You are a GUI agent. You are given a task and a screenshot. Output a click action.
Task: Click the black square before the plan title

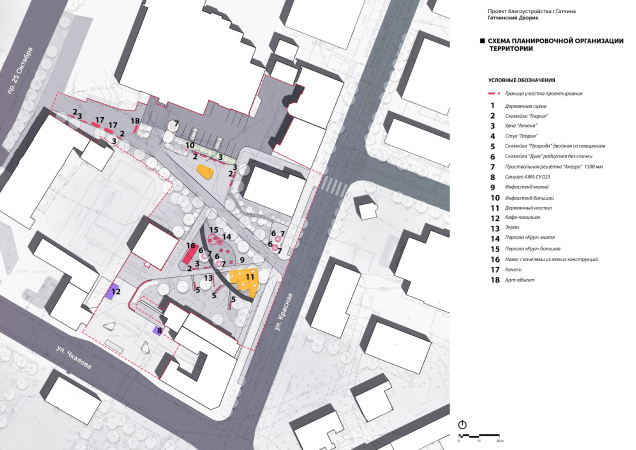[x=482, y=42]
